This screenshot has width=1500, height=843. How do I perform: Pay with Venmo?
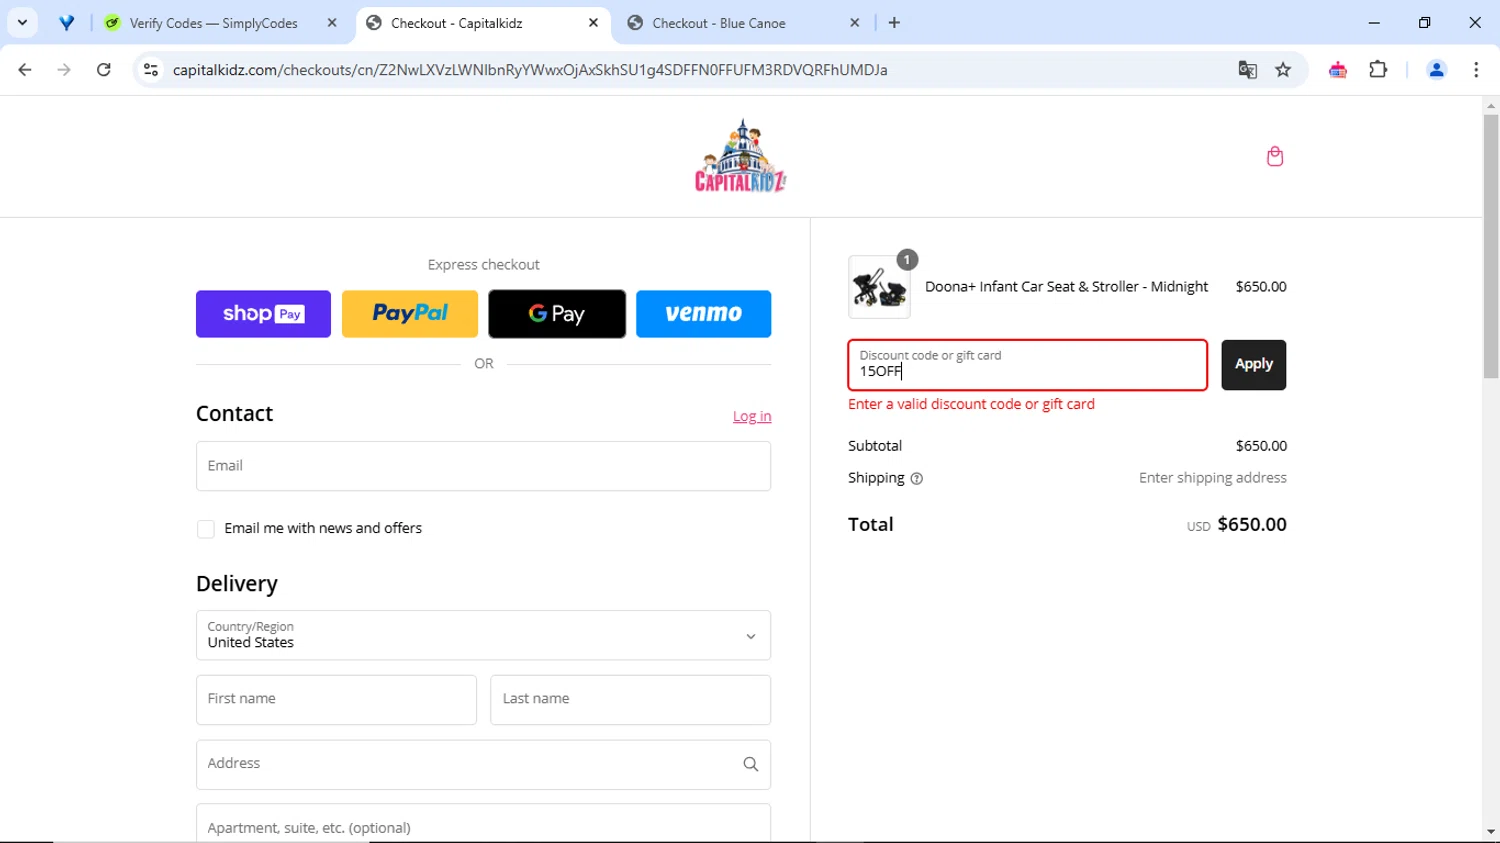pyautogui.click(x=704, y=314)
